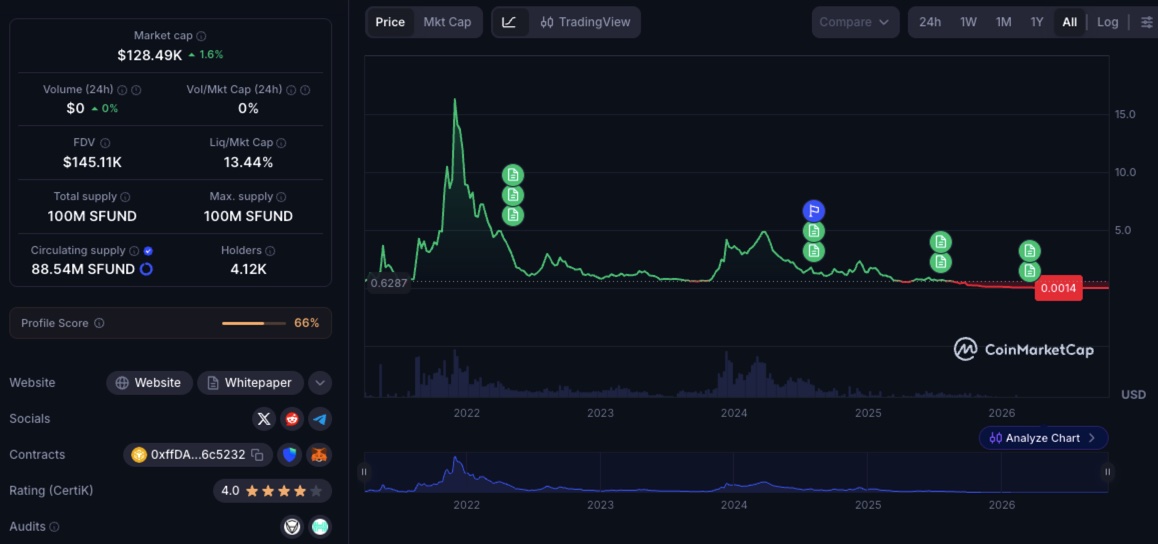The height and width of the screenshot is (544, 1158).
Task: Select the 24h time range
Action: point(930,22)
